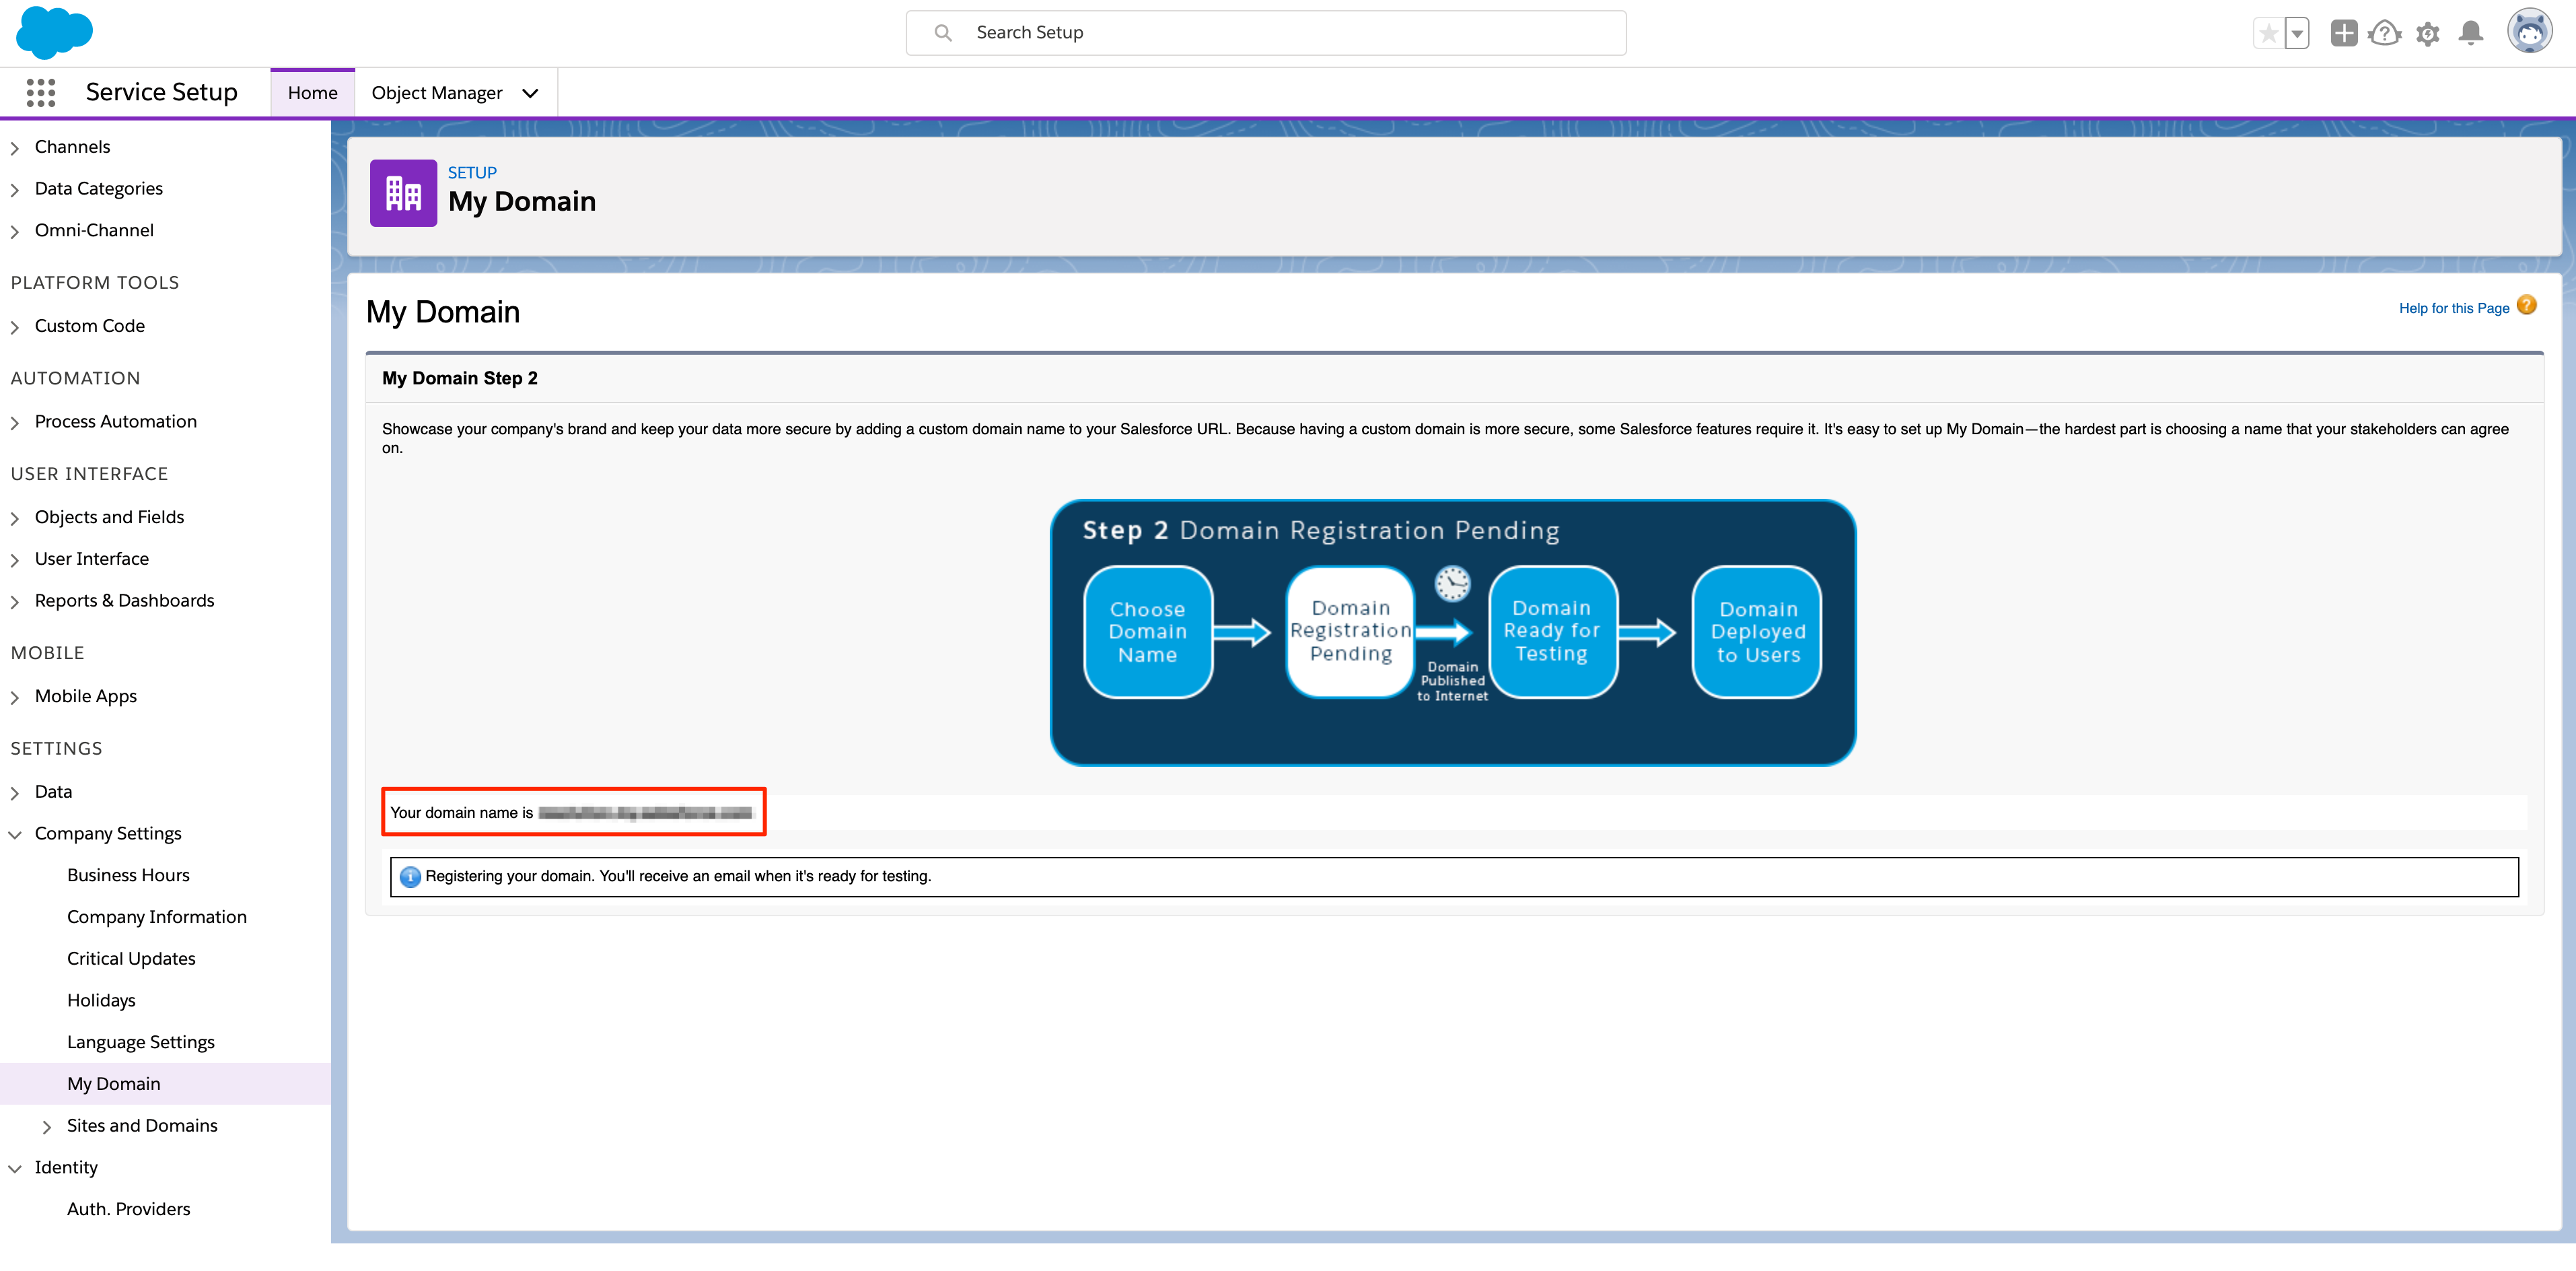Click the clock icon in step diagram
This screenshot has width=2576, height=1271.
tap(1453, 584)
